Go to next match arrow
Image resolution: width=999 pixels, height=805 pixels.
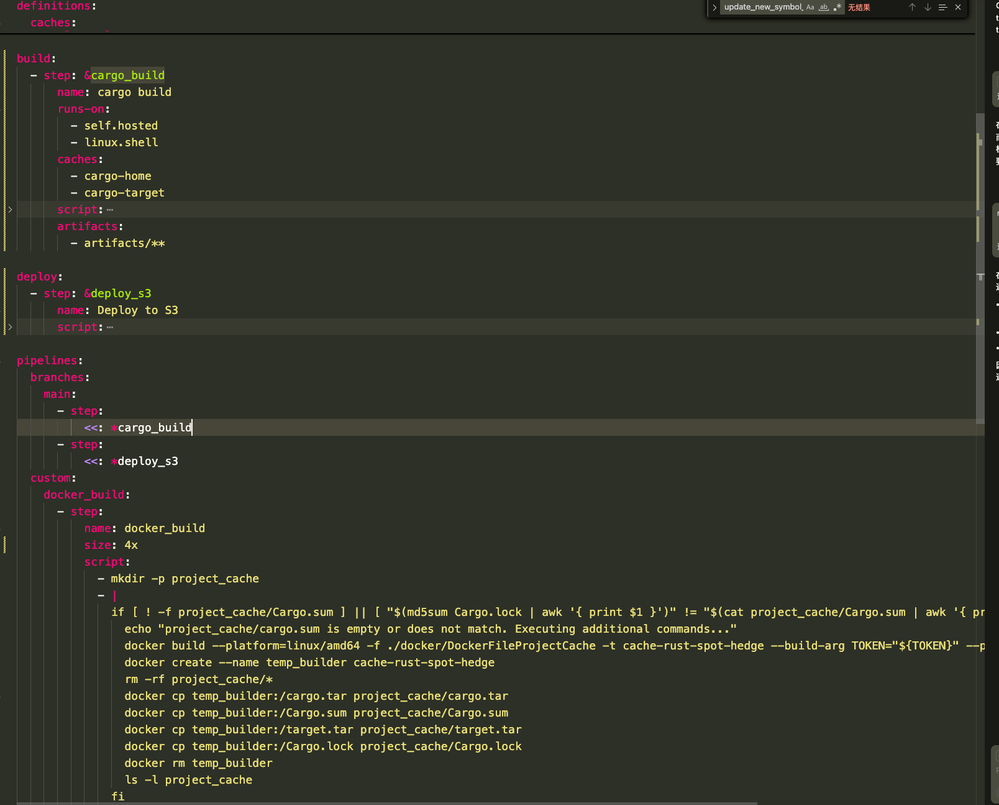coord(927,8)
